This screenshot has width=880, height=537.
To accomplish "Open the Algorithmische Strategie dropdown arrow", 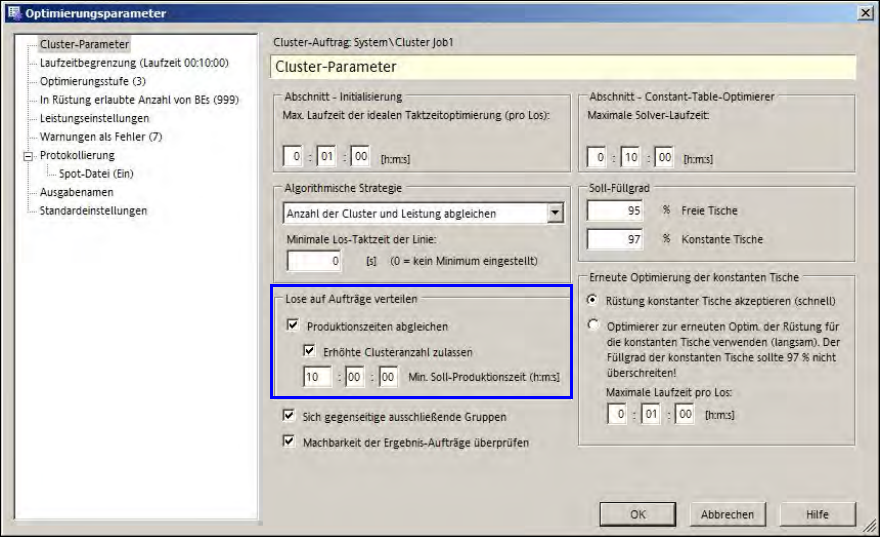I will 555,213.
